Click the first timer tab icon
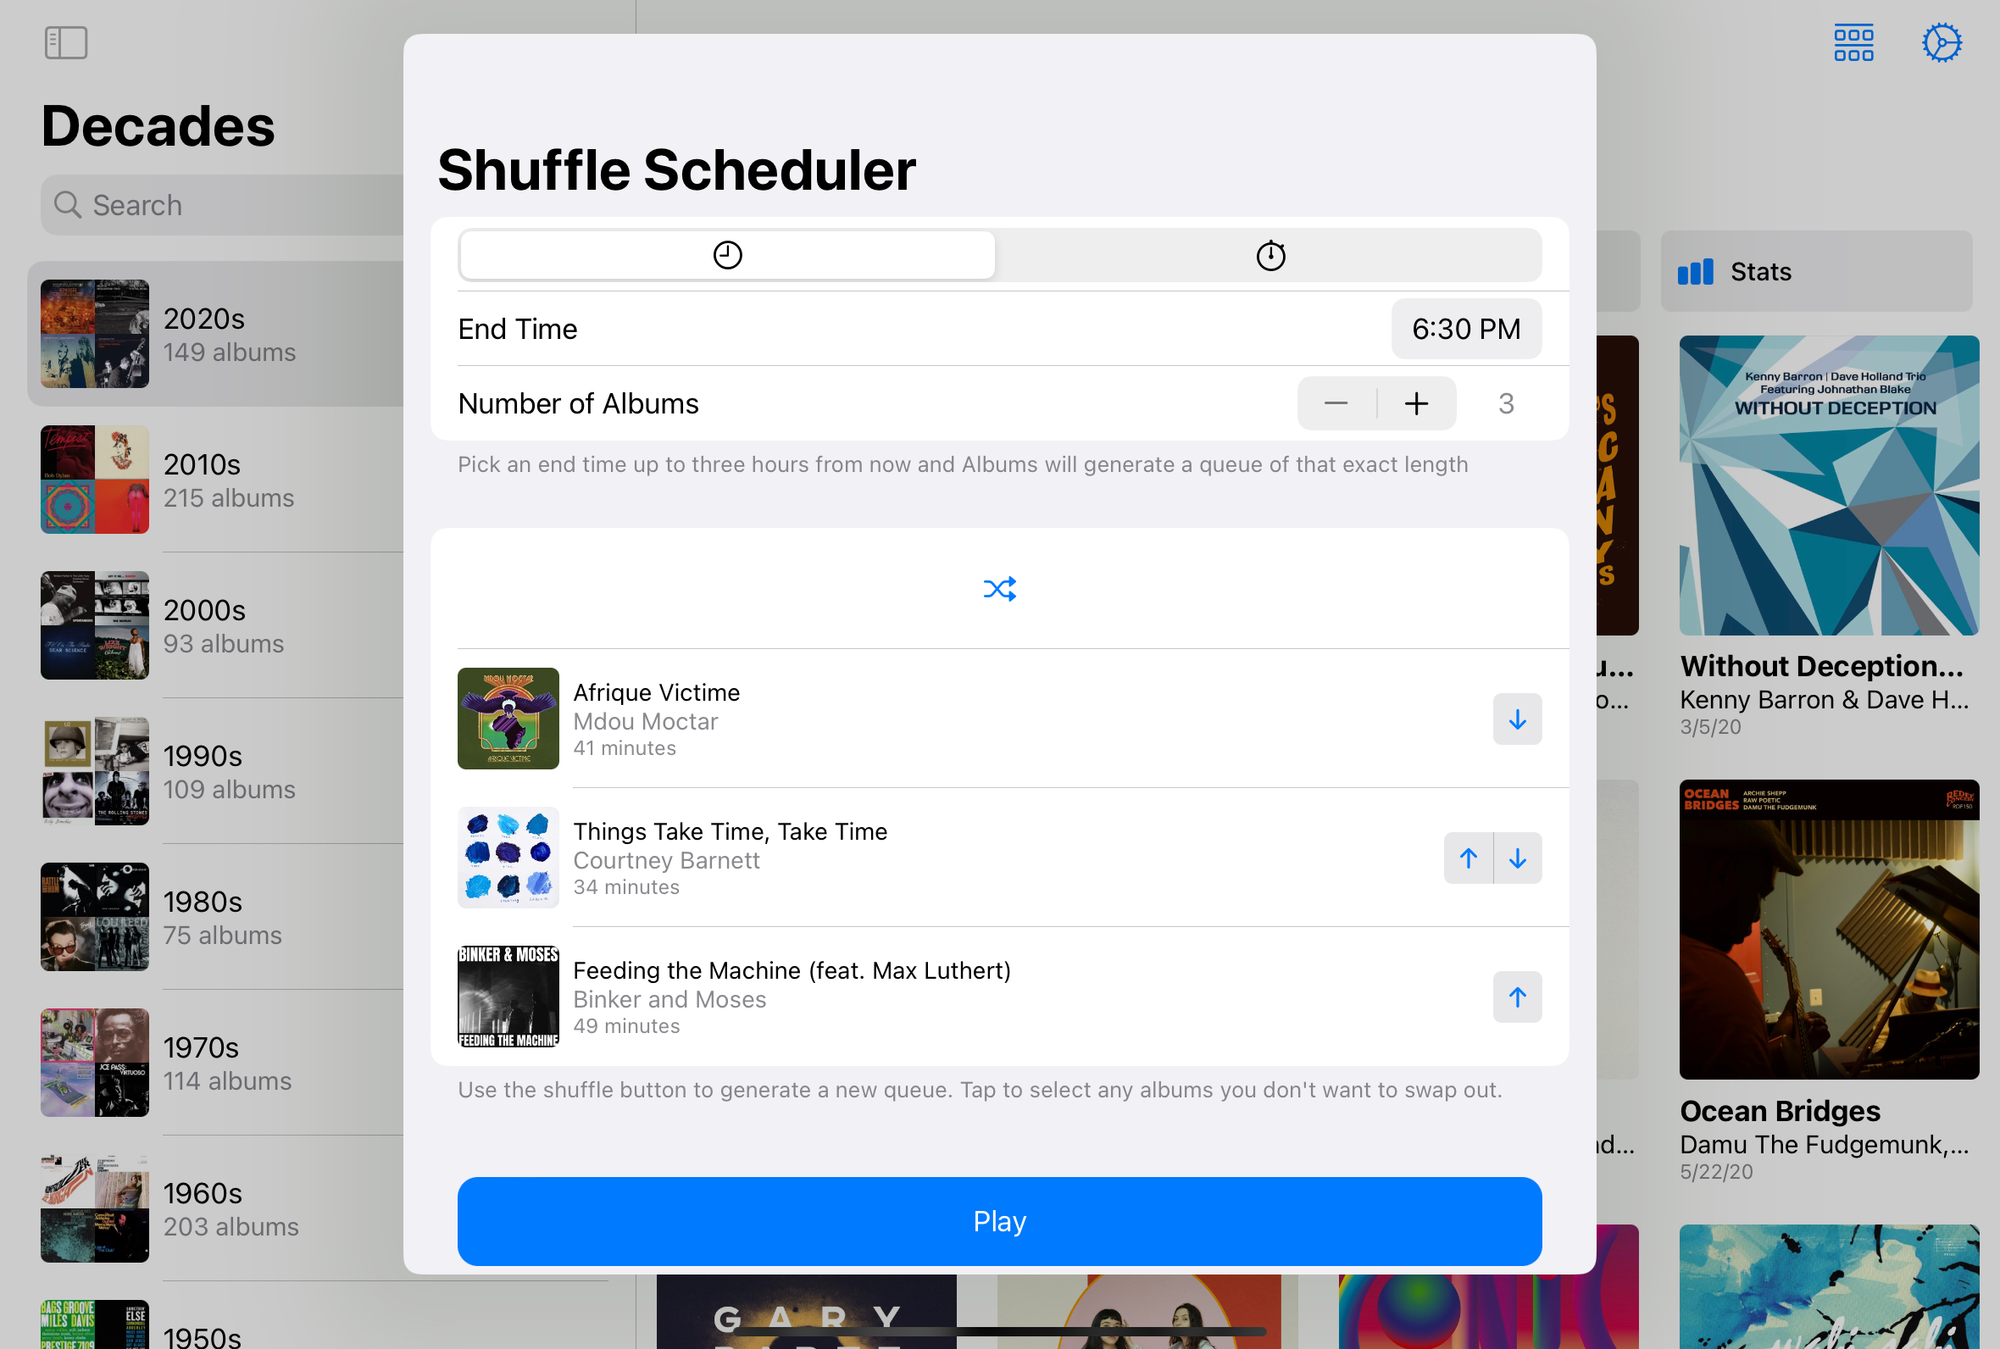This screenshot has height=1349, width=2000. click(x=727, y=253)
